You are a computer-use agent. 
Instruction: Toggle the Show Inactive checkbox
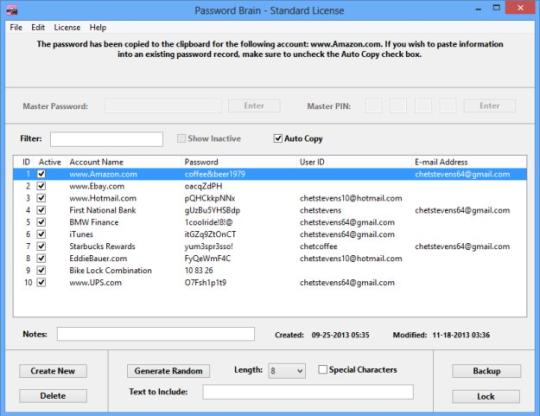tap(181, 139)
